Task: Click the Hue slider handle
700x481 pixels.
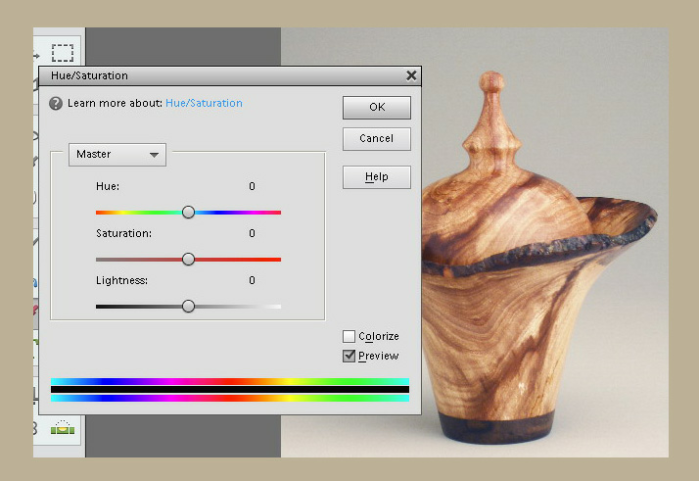Action: click(188, 212)
